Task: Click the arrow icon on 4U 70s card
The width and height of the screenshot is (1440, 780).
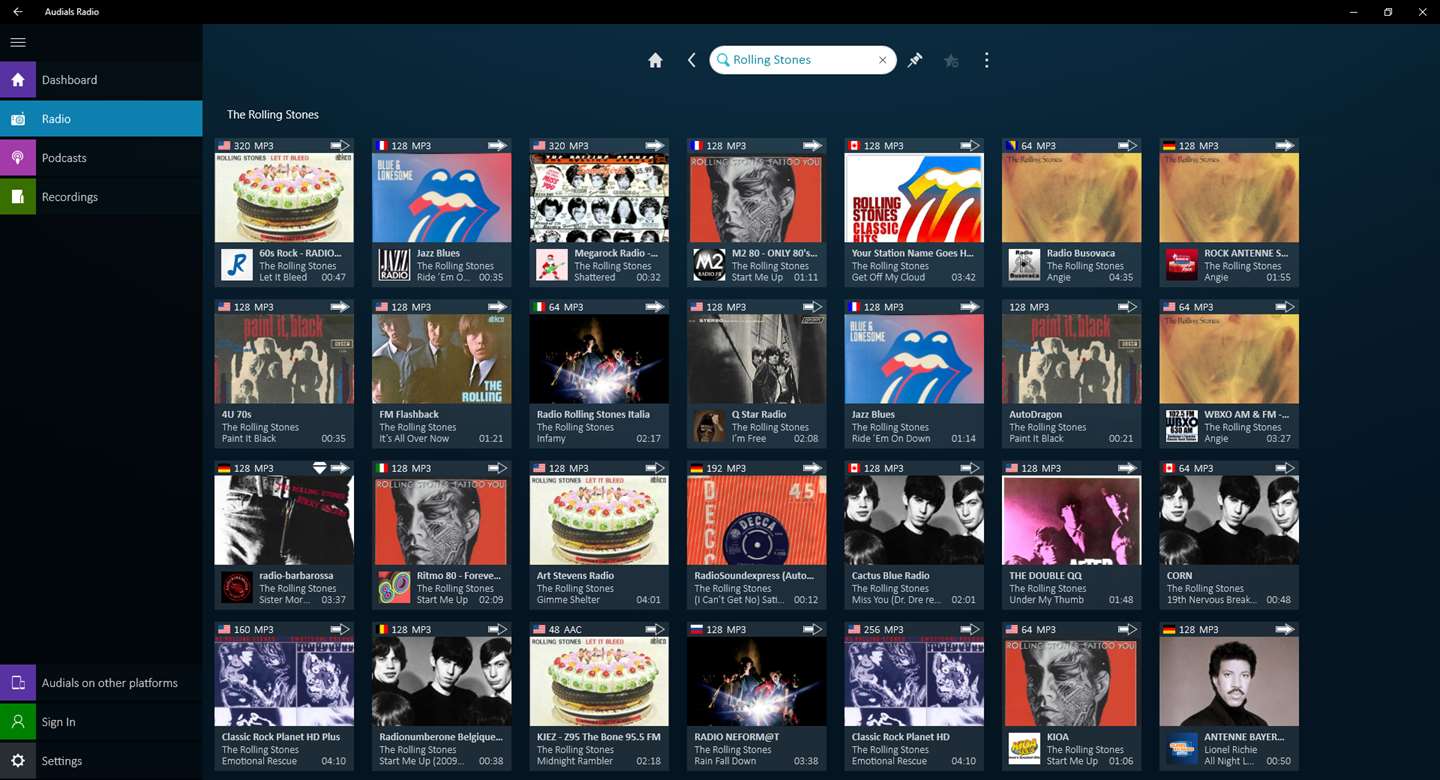Action: [x=340, y=307]
